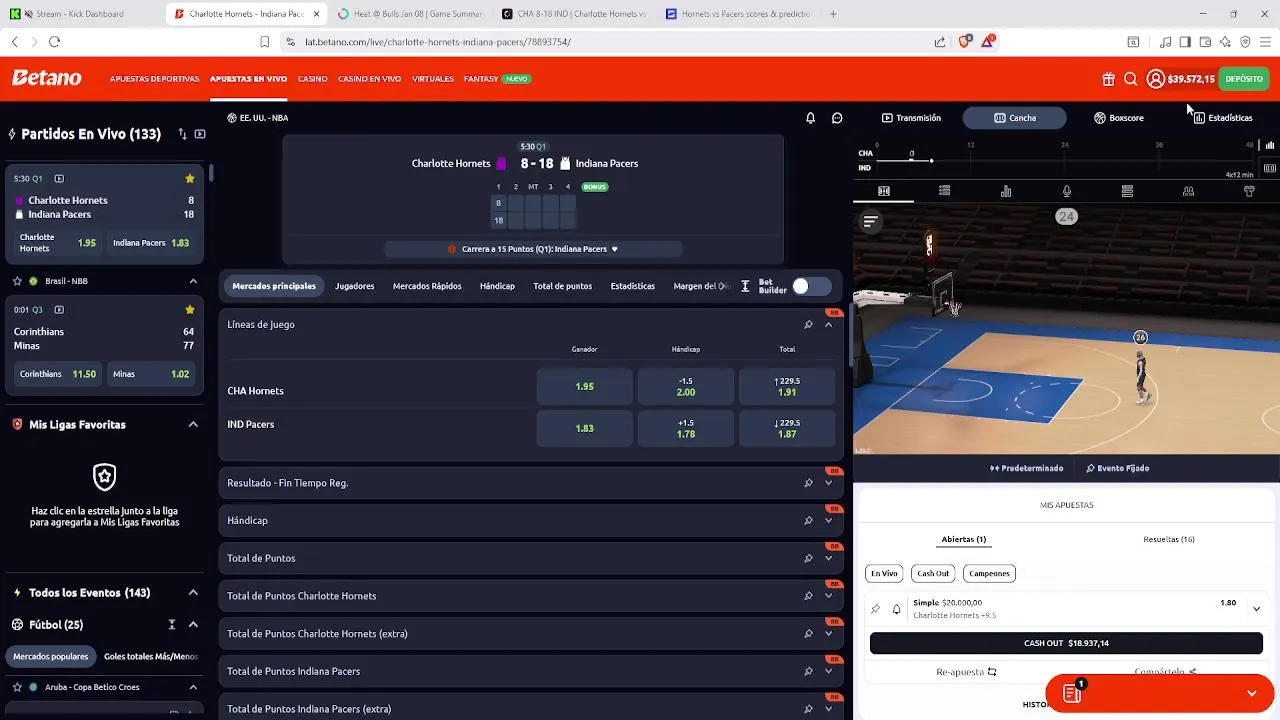Pin the Líneas de Juego market

pyautogui.click(x=808, y=325)
